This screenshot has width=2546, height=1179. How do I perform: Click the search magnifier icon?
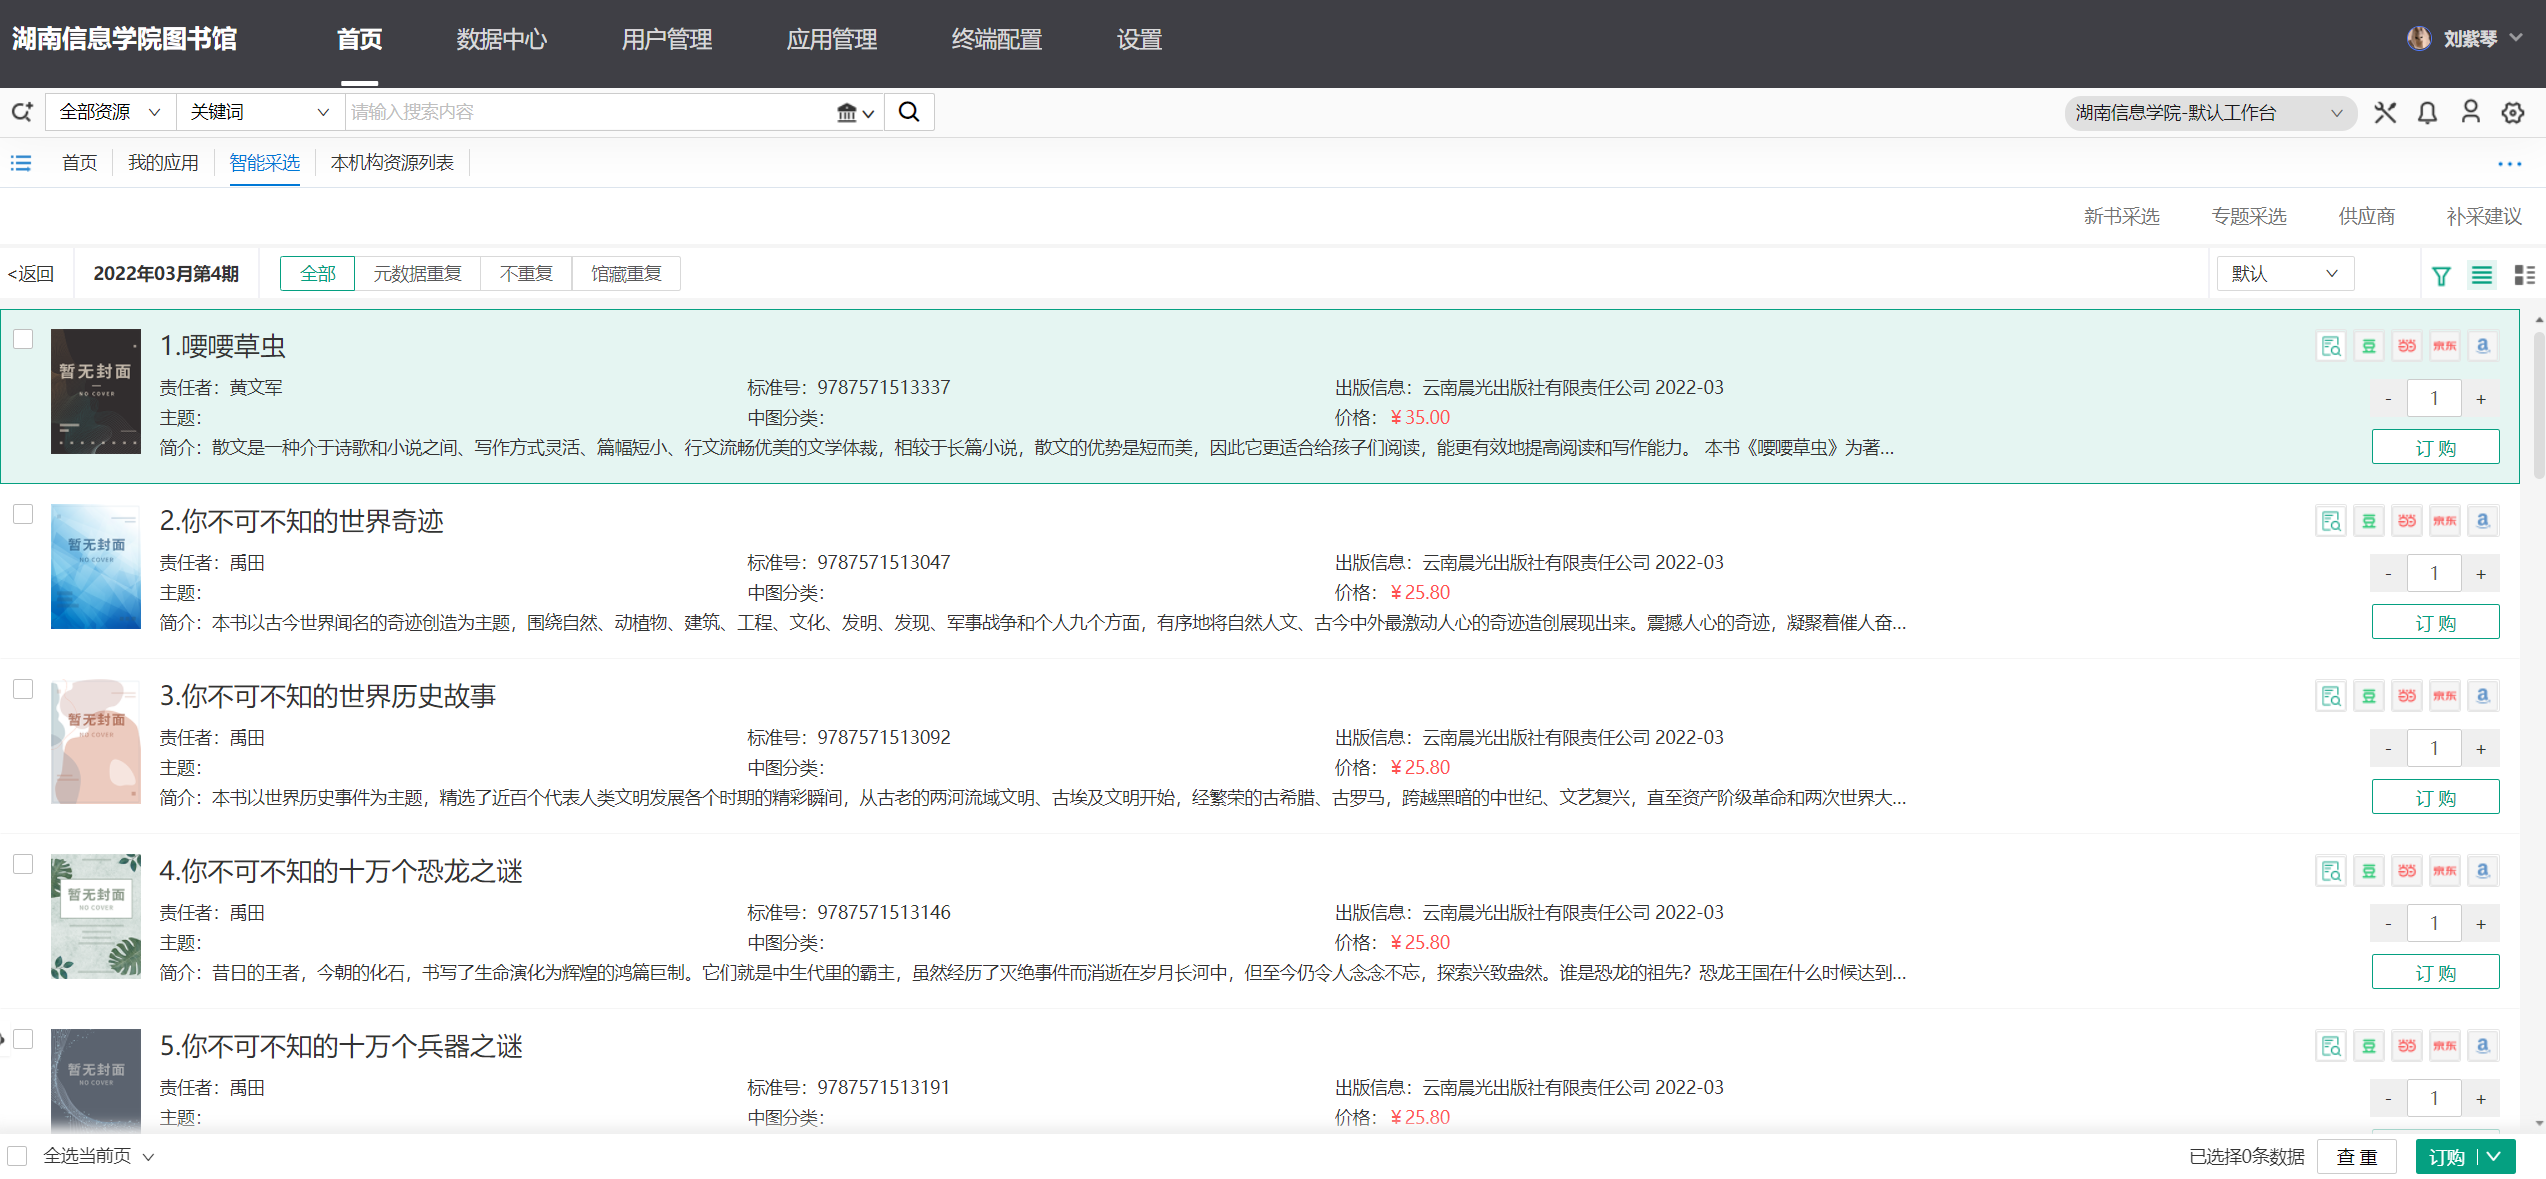[x=909, y=112]
